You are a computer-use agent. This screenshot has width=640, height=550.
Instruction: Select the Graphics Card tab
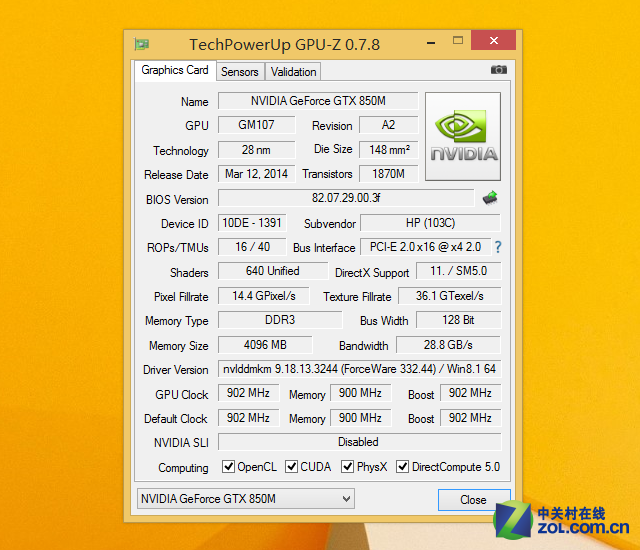click(x=175, y=70)
